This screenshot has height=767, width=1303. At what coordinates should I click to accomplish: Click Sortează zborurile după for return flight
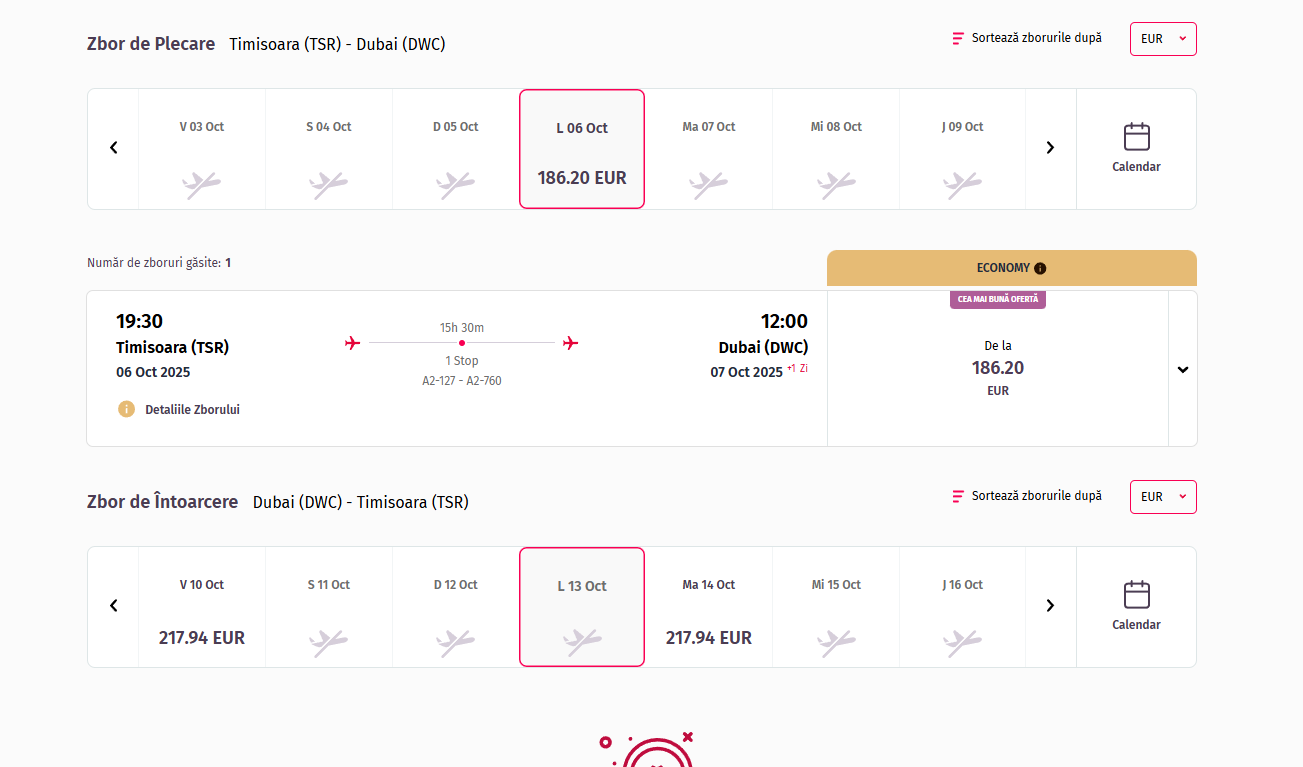click(x=1036, y=496)
